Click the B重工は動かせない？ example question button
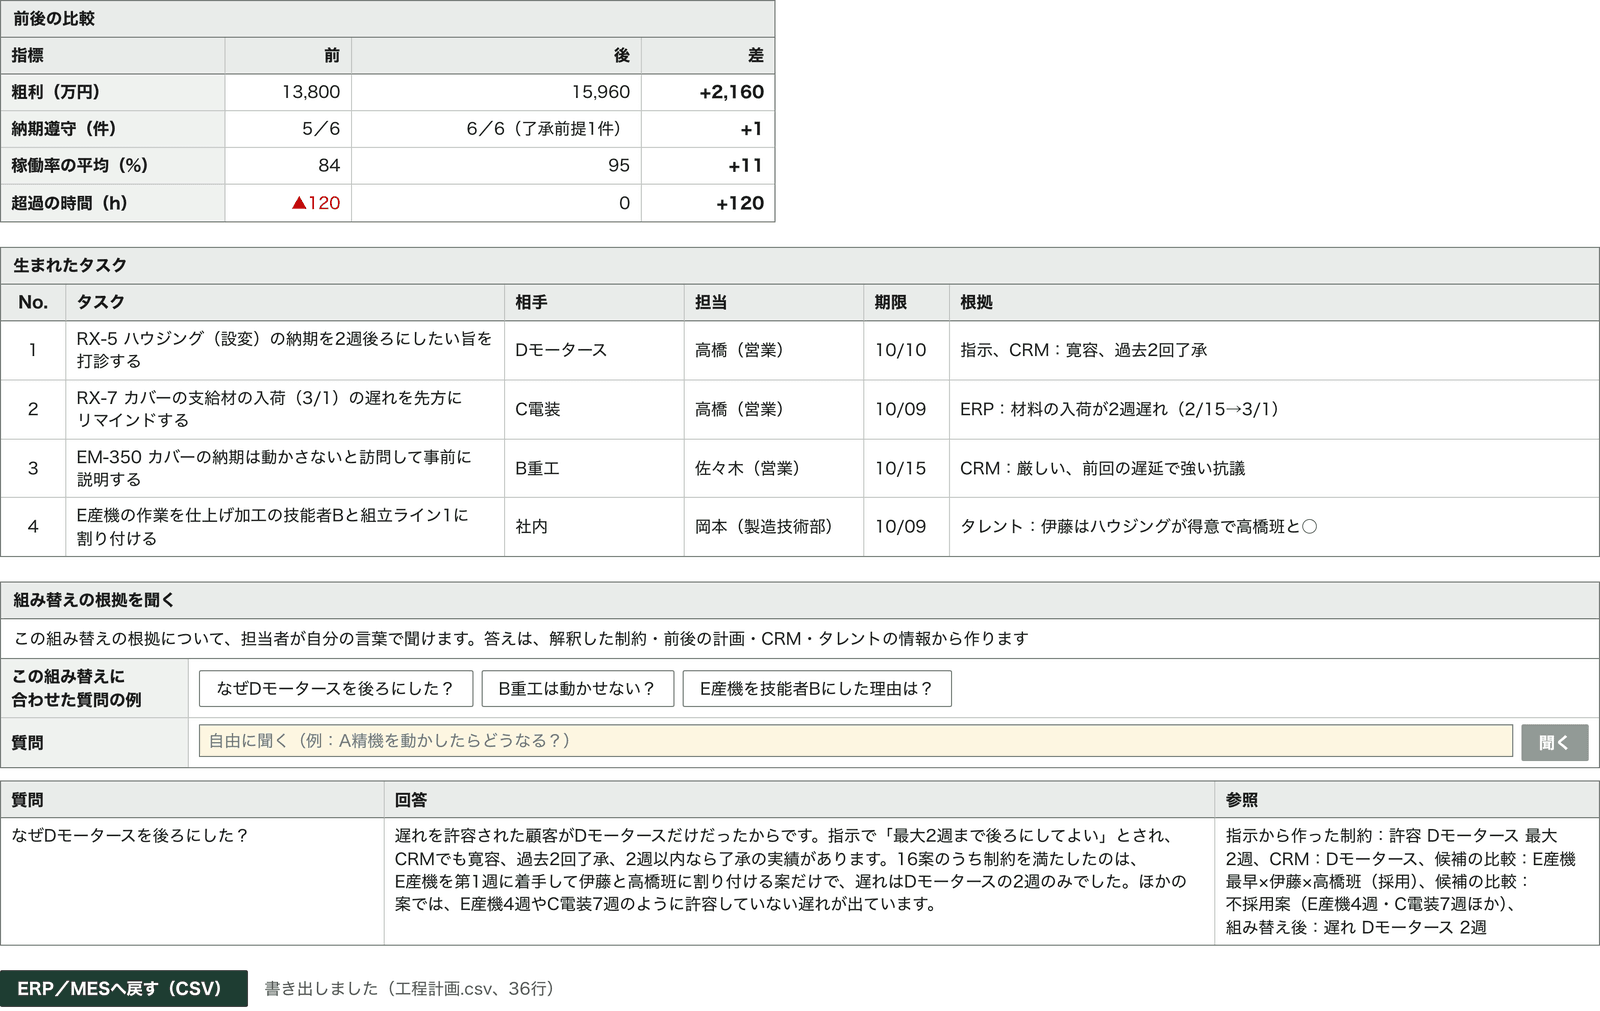Screen dimensions: 1600x1011 click(577, 689)
